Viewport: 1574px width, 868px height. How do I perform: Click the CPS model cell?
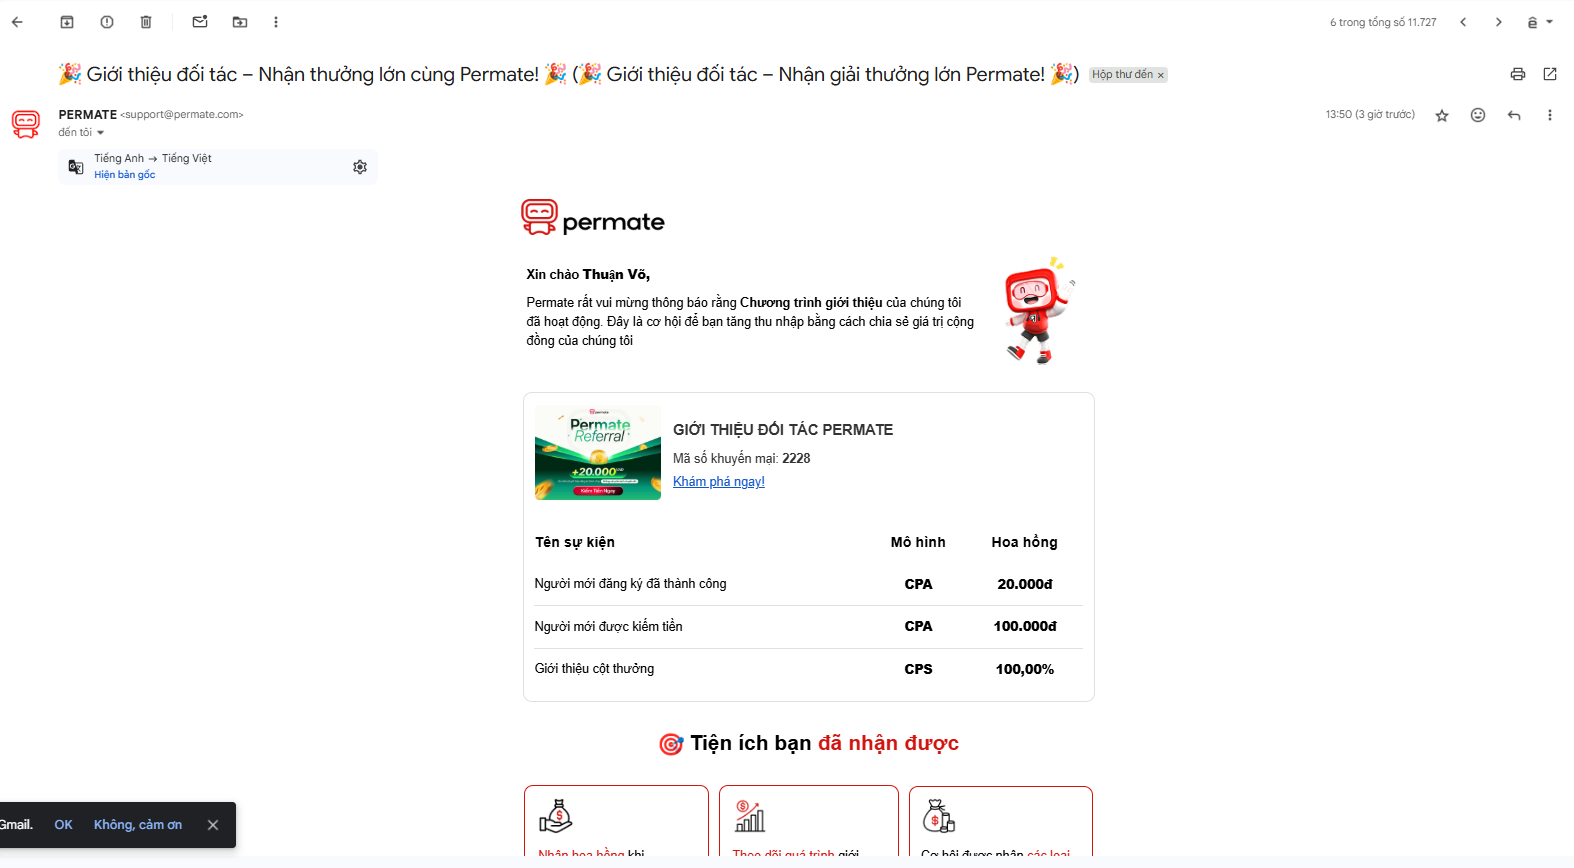click(918, 669)
